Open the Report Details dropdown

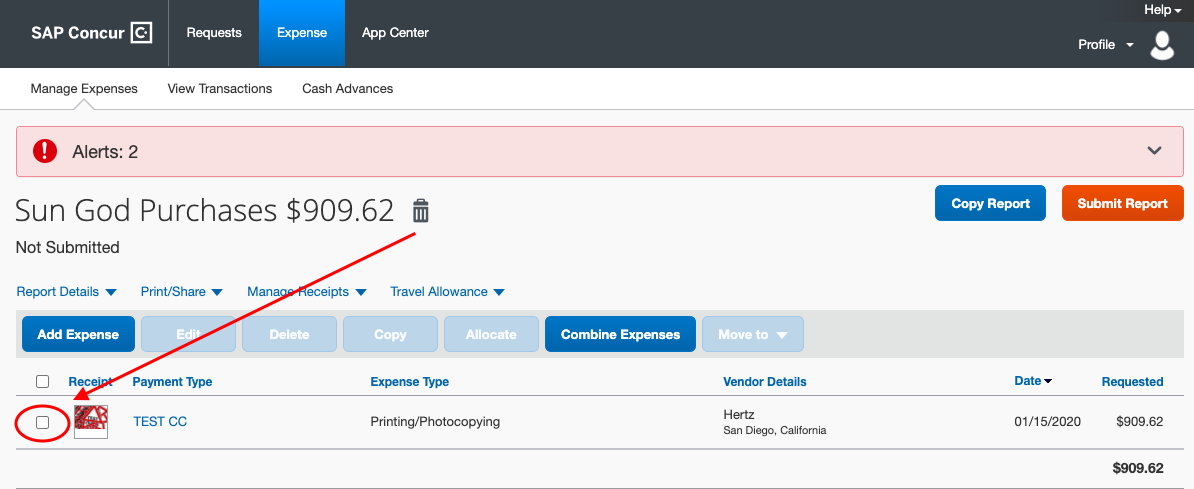[x=66, y=292]
